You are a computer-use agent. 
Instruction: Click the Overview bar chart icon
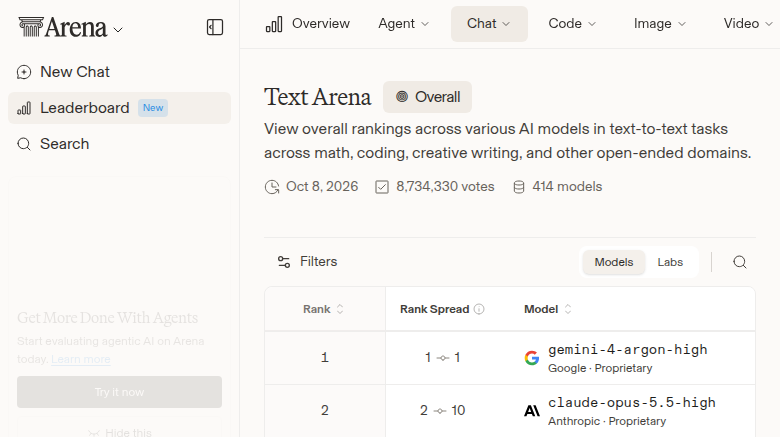[274, 24]
